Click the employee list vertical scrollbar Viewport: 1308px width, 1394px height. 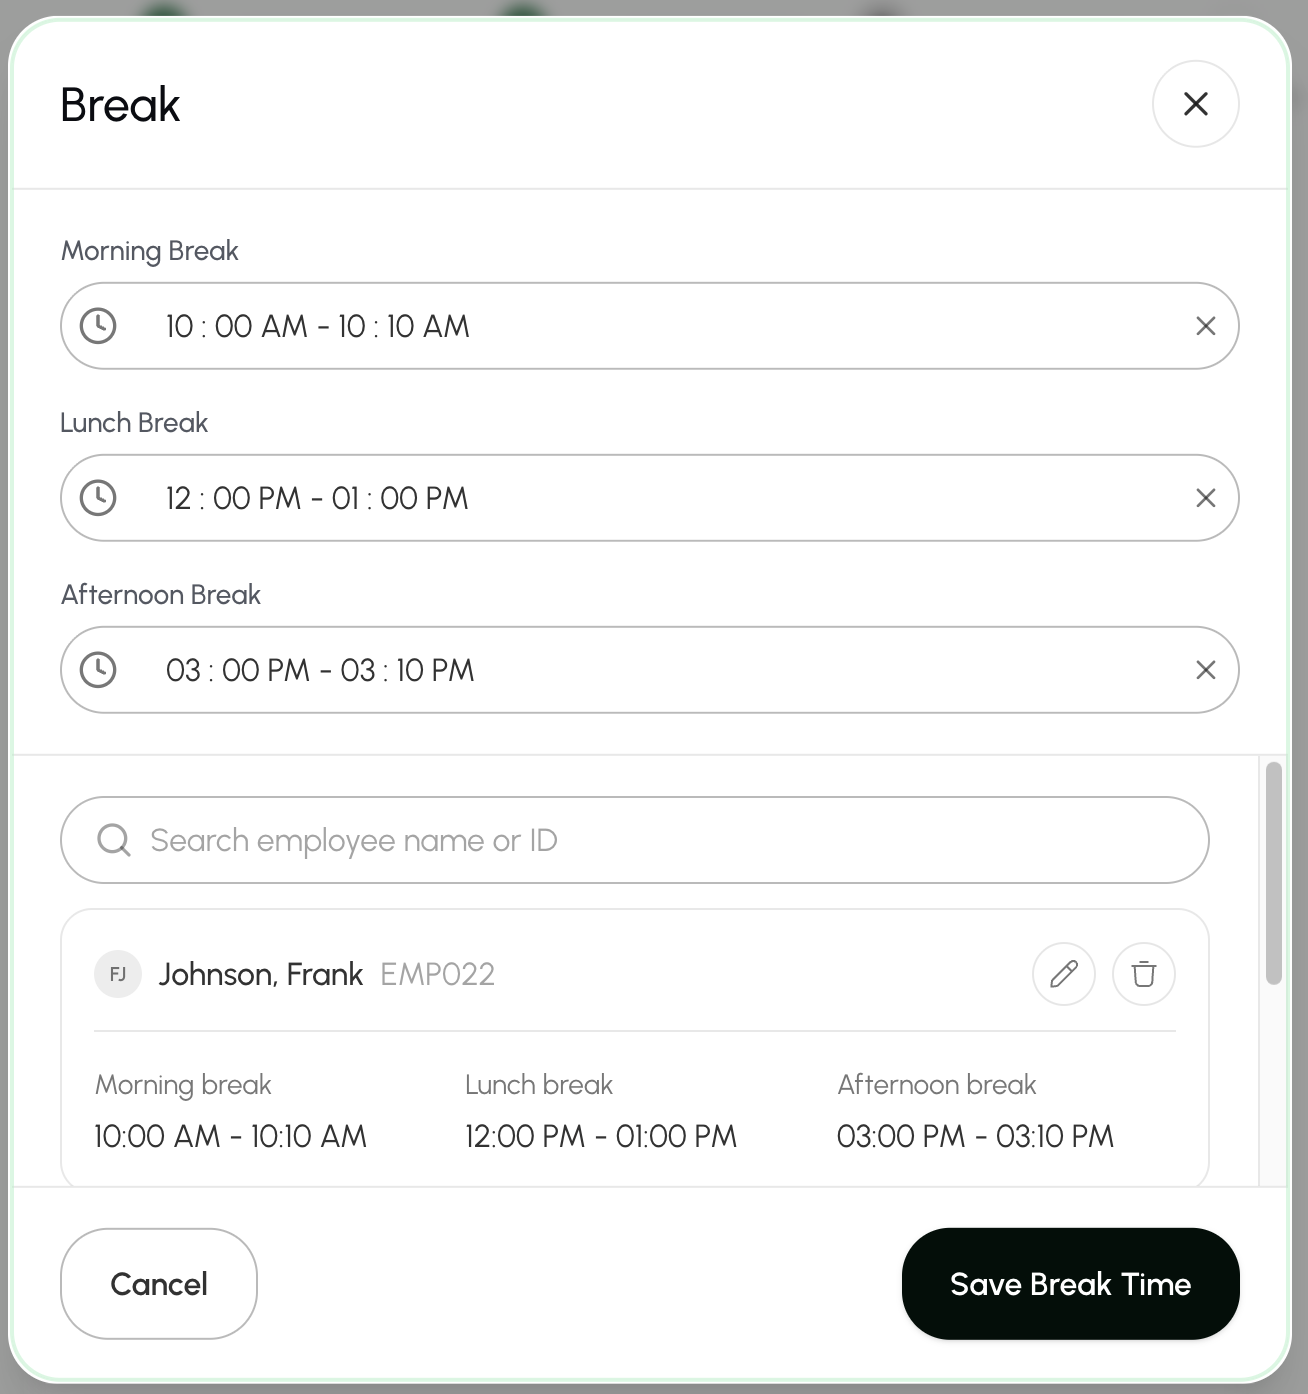1273,874
